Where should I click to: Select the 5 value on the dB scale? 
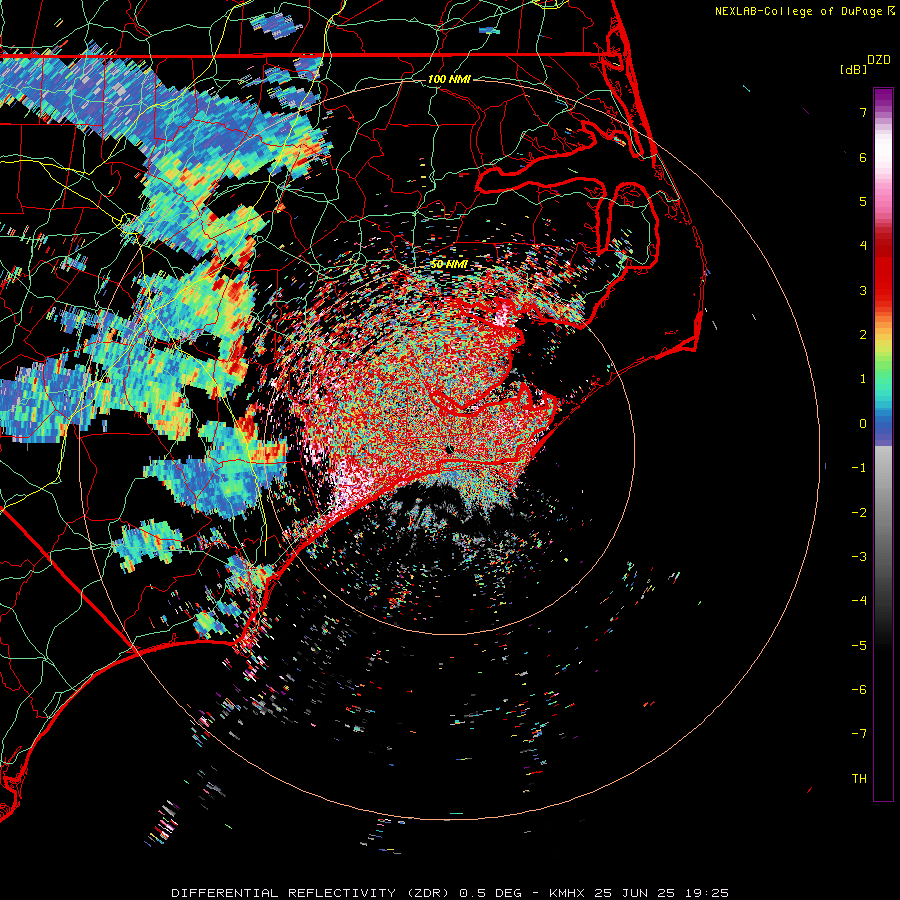click(863, 201)
